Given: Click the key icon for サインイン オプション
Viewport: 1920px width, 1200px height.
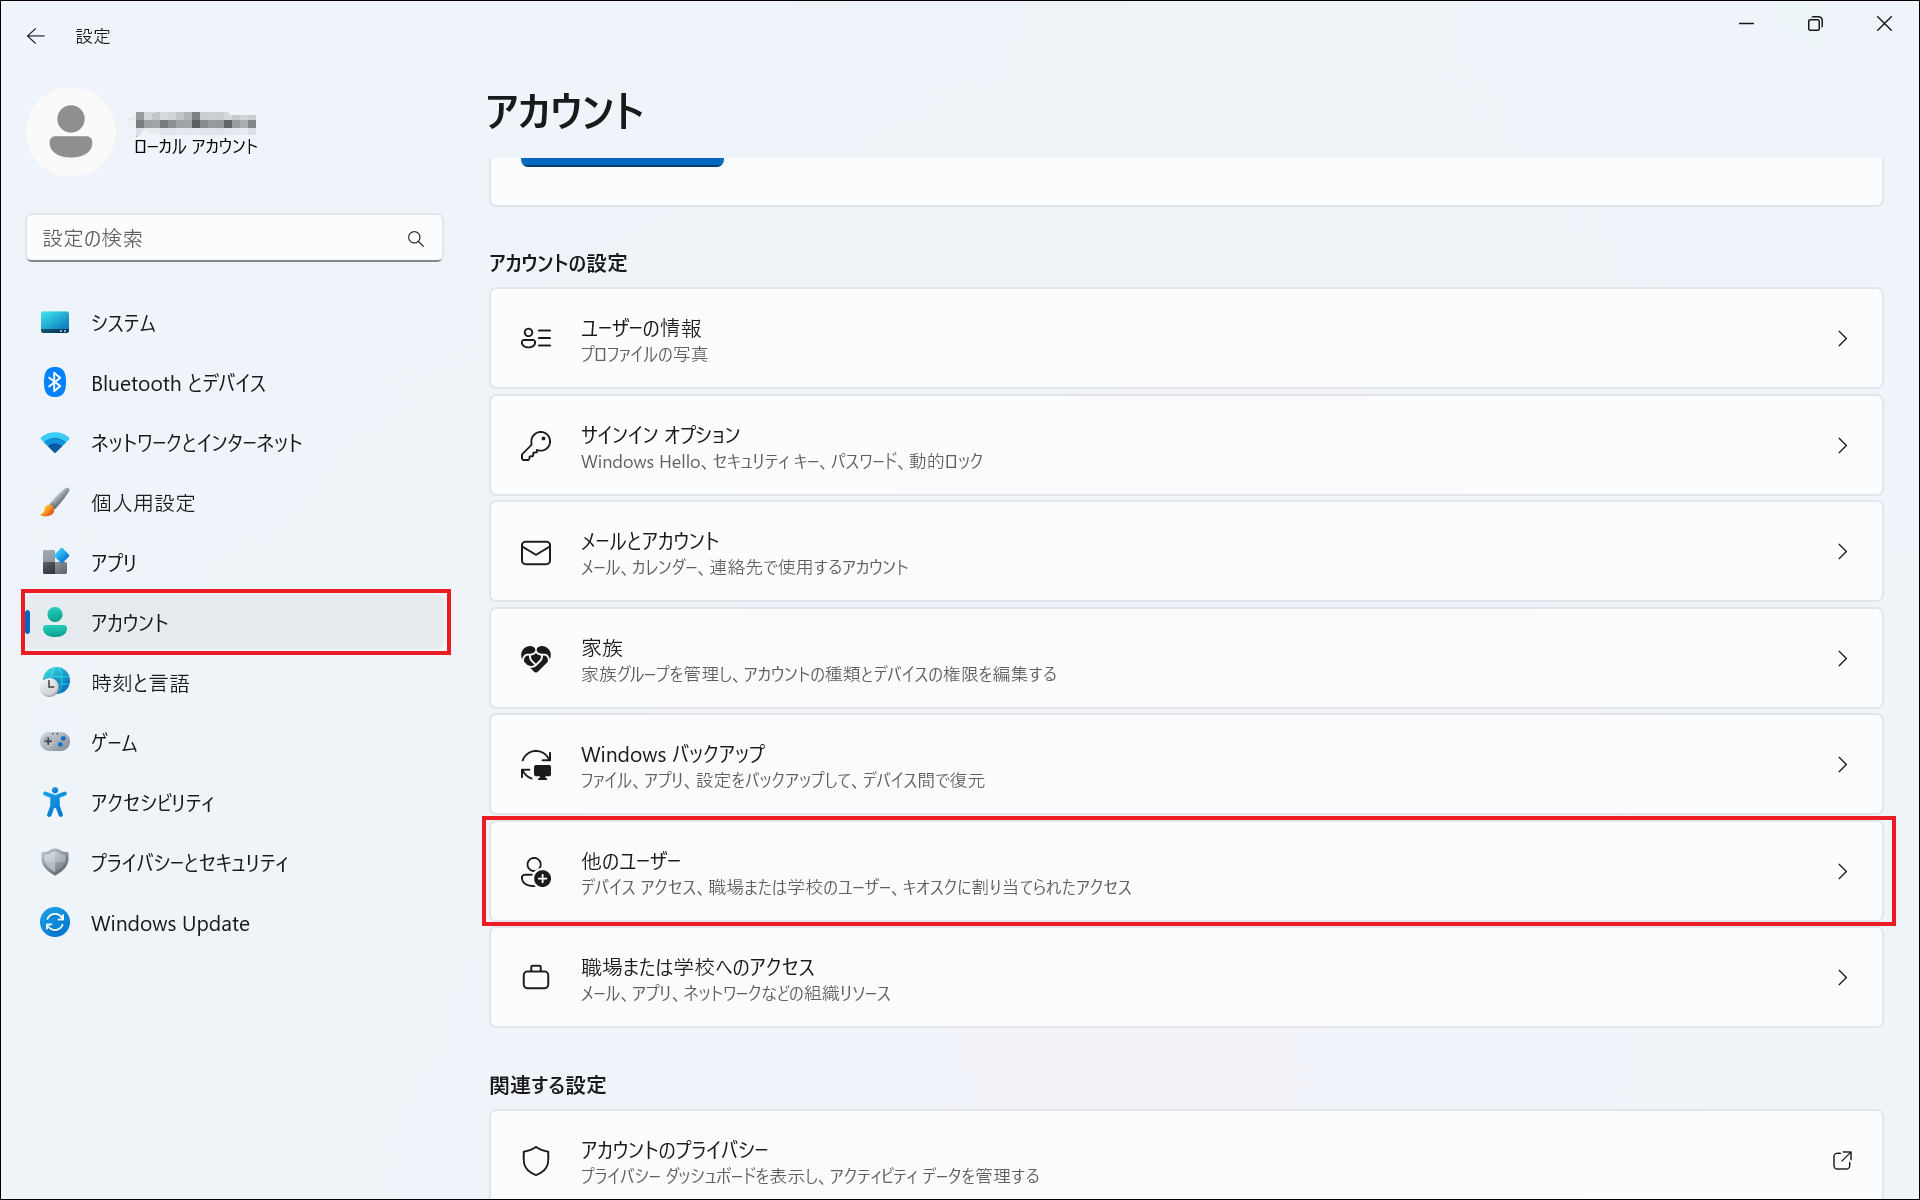Looking at the screenshot, I should pos(536,446).
